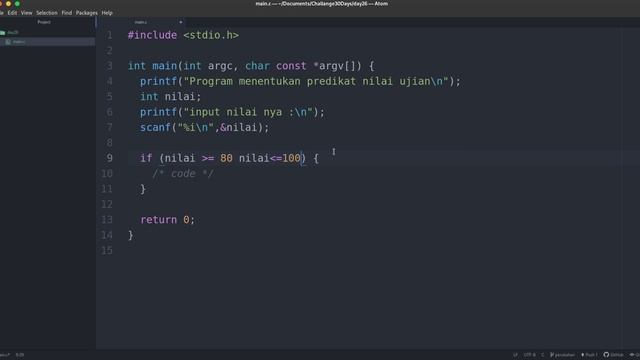Open the Selection menu
Screen dimensions: 640x360
click(x=47, y=13)
